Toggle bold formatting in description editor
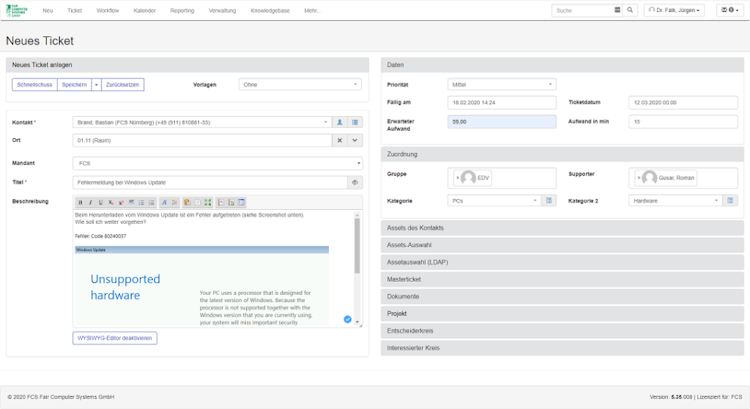 point(80,202)
